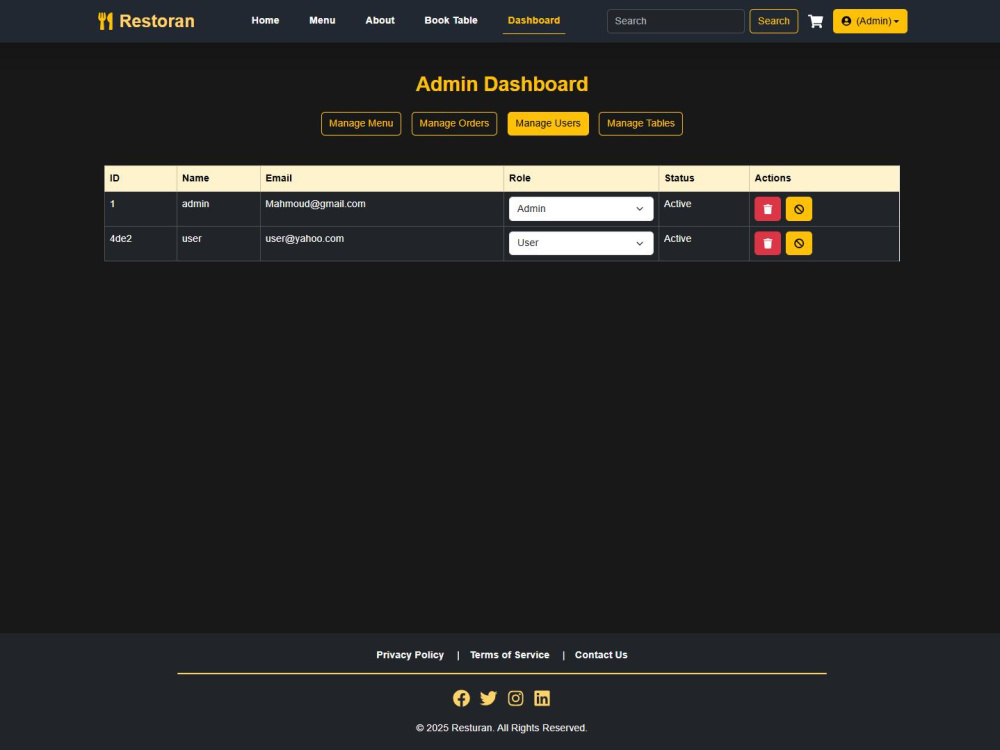1000x750 pixels.
Task: Select the Manage Users tab
Action: (548, 124)
